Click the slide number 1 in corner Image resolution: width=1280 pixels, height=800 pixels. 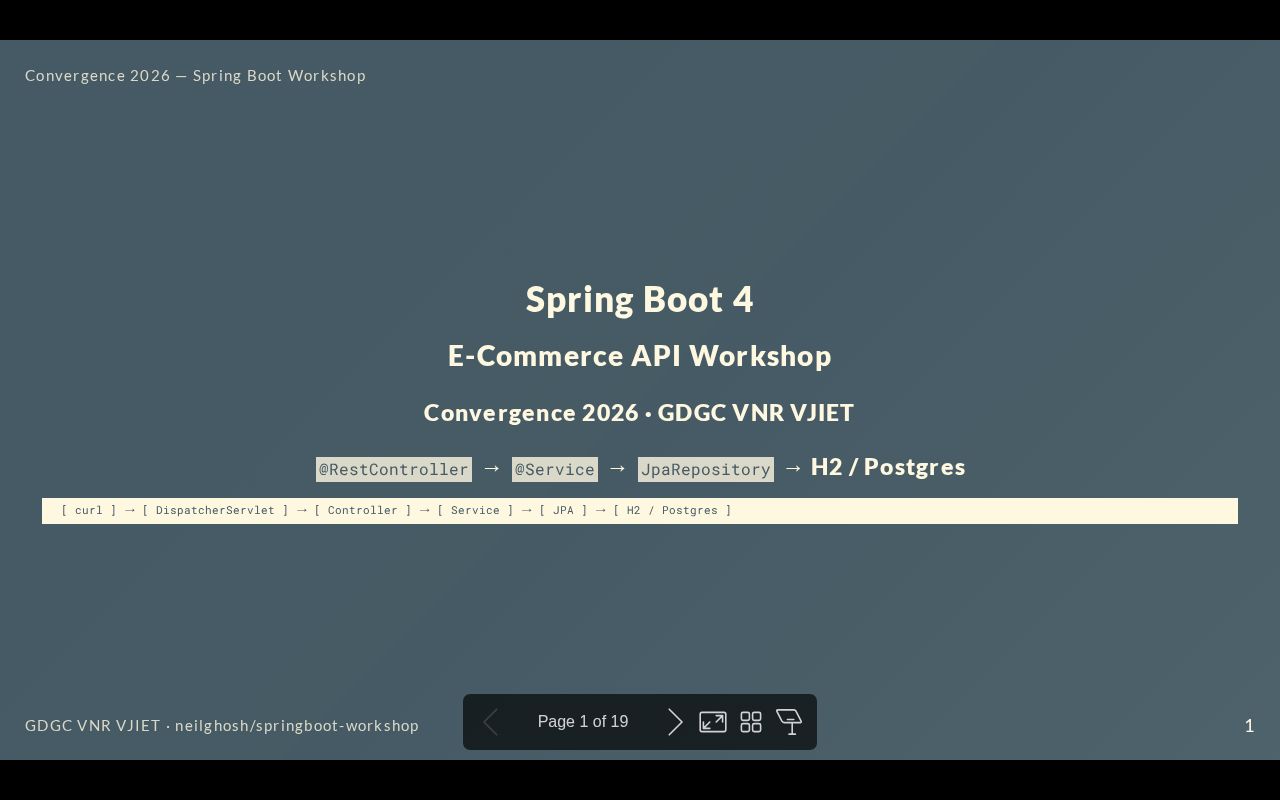tap(1249, 726)
